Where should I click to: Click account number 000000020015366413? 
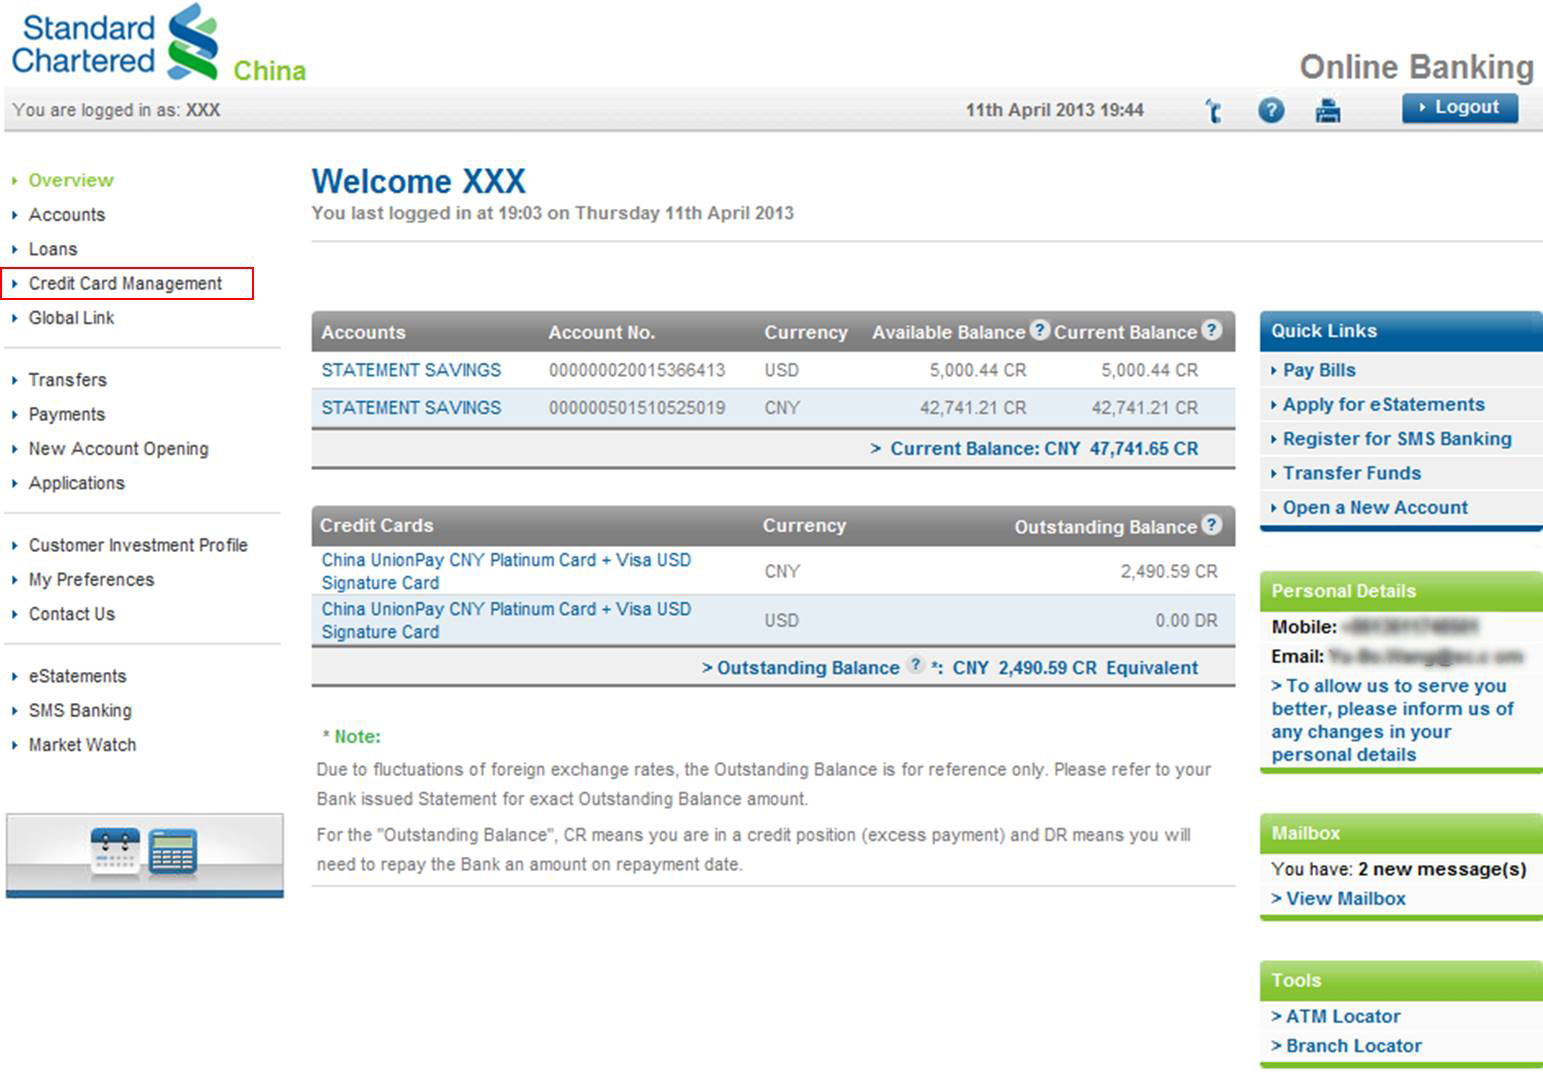[x=636, y=370]
